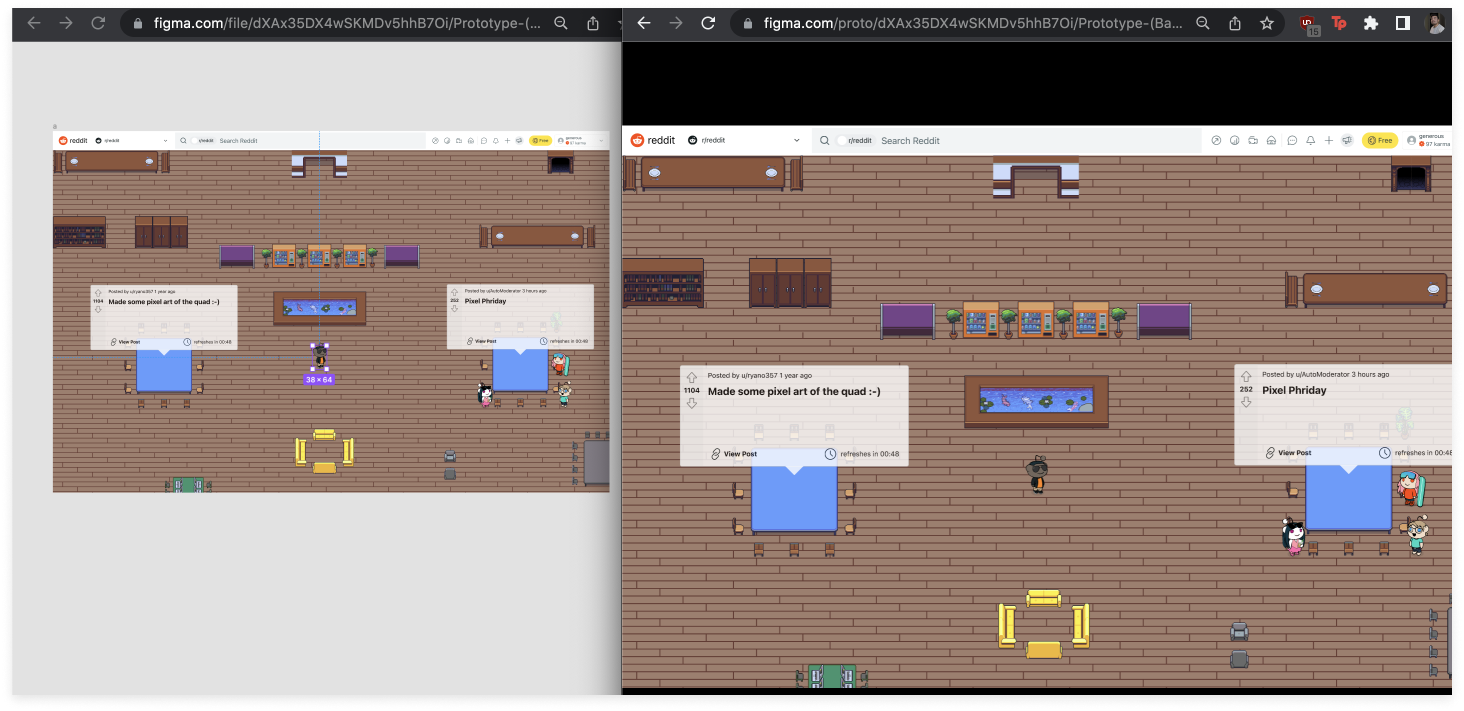Screen dimensions: 1464x711
Task: Click the search magnifier icon in Reddit navbar
Action: tap(824, 140)
